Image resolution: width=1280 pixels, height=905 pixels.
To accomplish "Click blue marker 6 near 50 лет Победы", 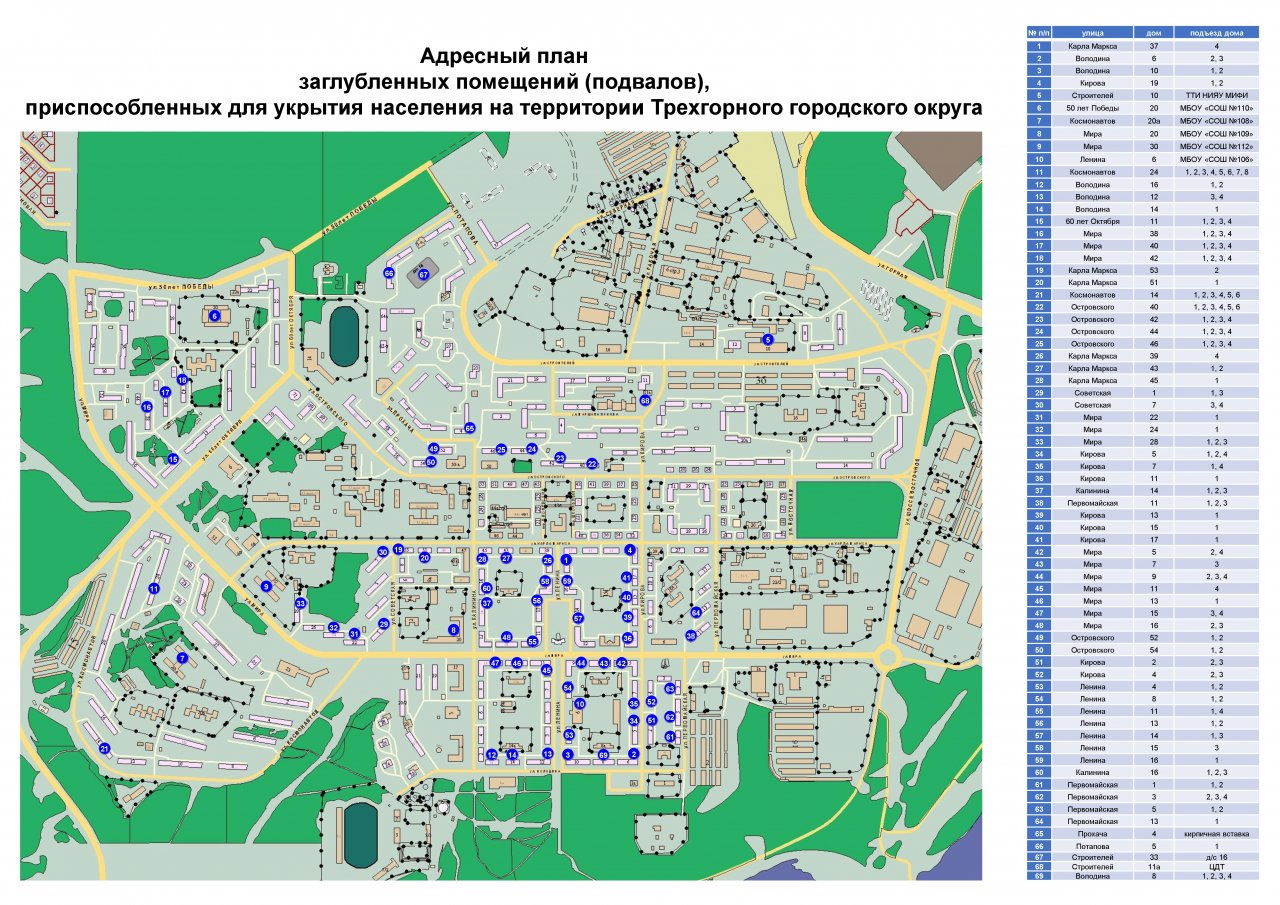I will point(214,316).
